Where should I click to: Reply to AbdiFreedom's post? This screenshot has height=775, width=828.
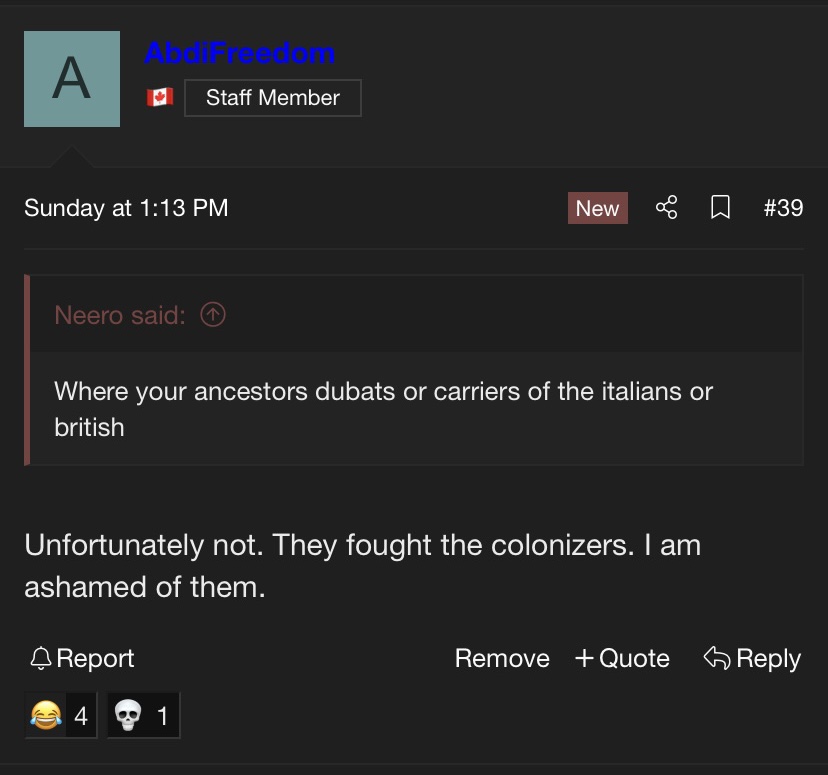click(x=752, y=658)
